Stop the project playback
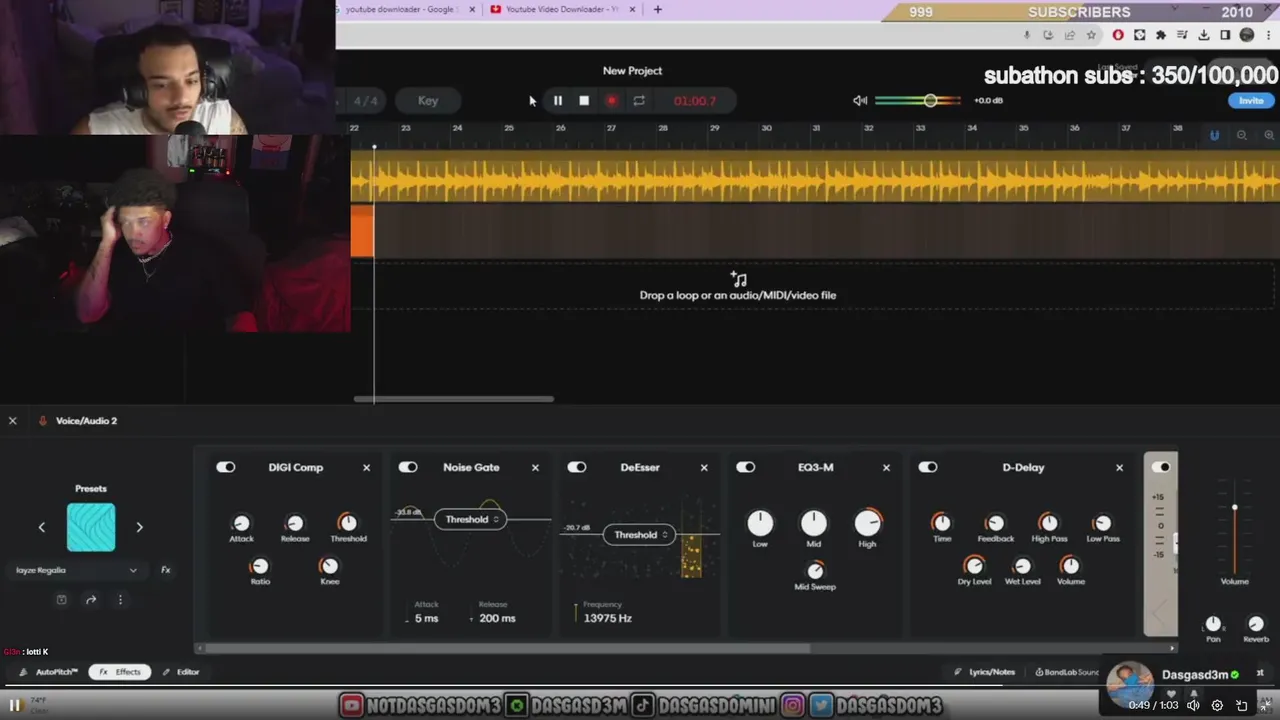Viewport: 1280px width, 720px height. click(584, 101)
